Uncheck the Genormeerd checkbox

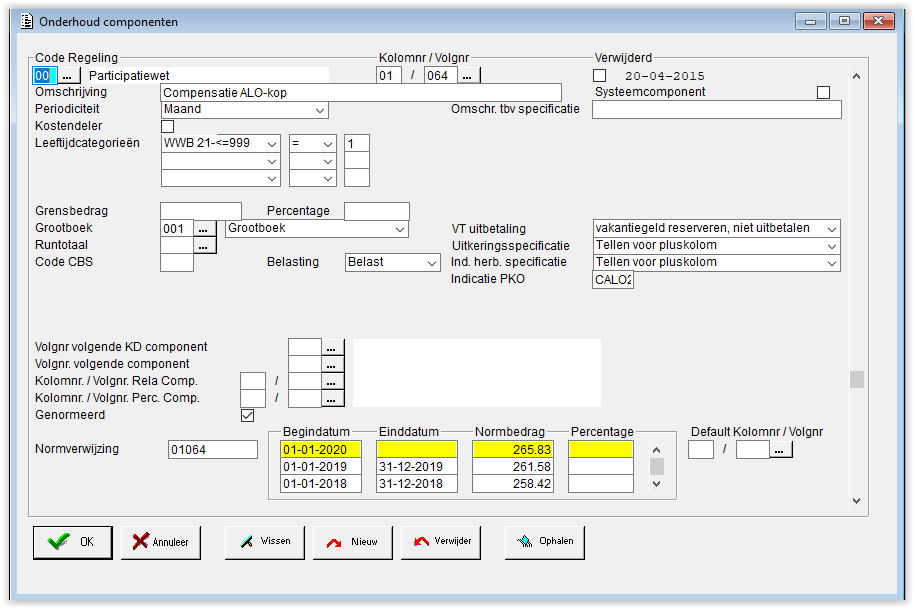point(247,415)
